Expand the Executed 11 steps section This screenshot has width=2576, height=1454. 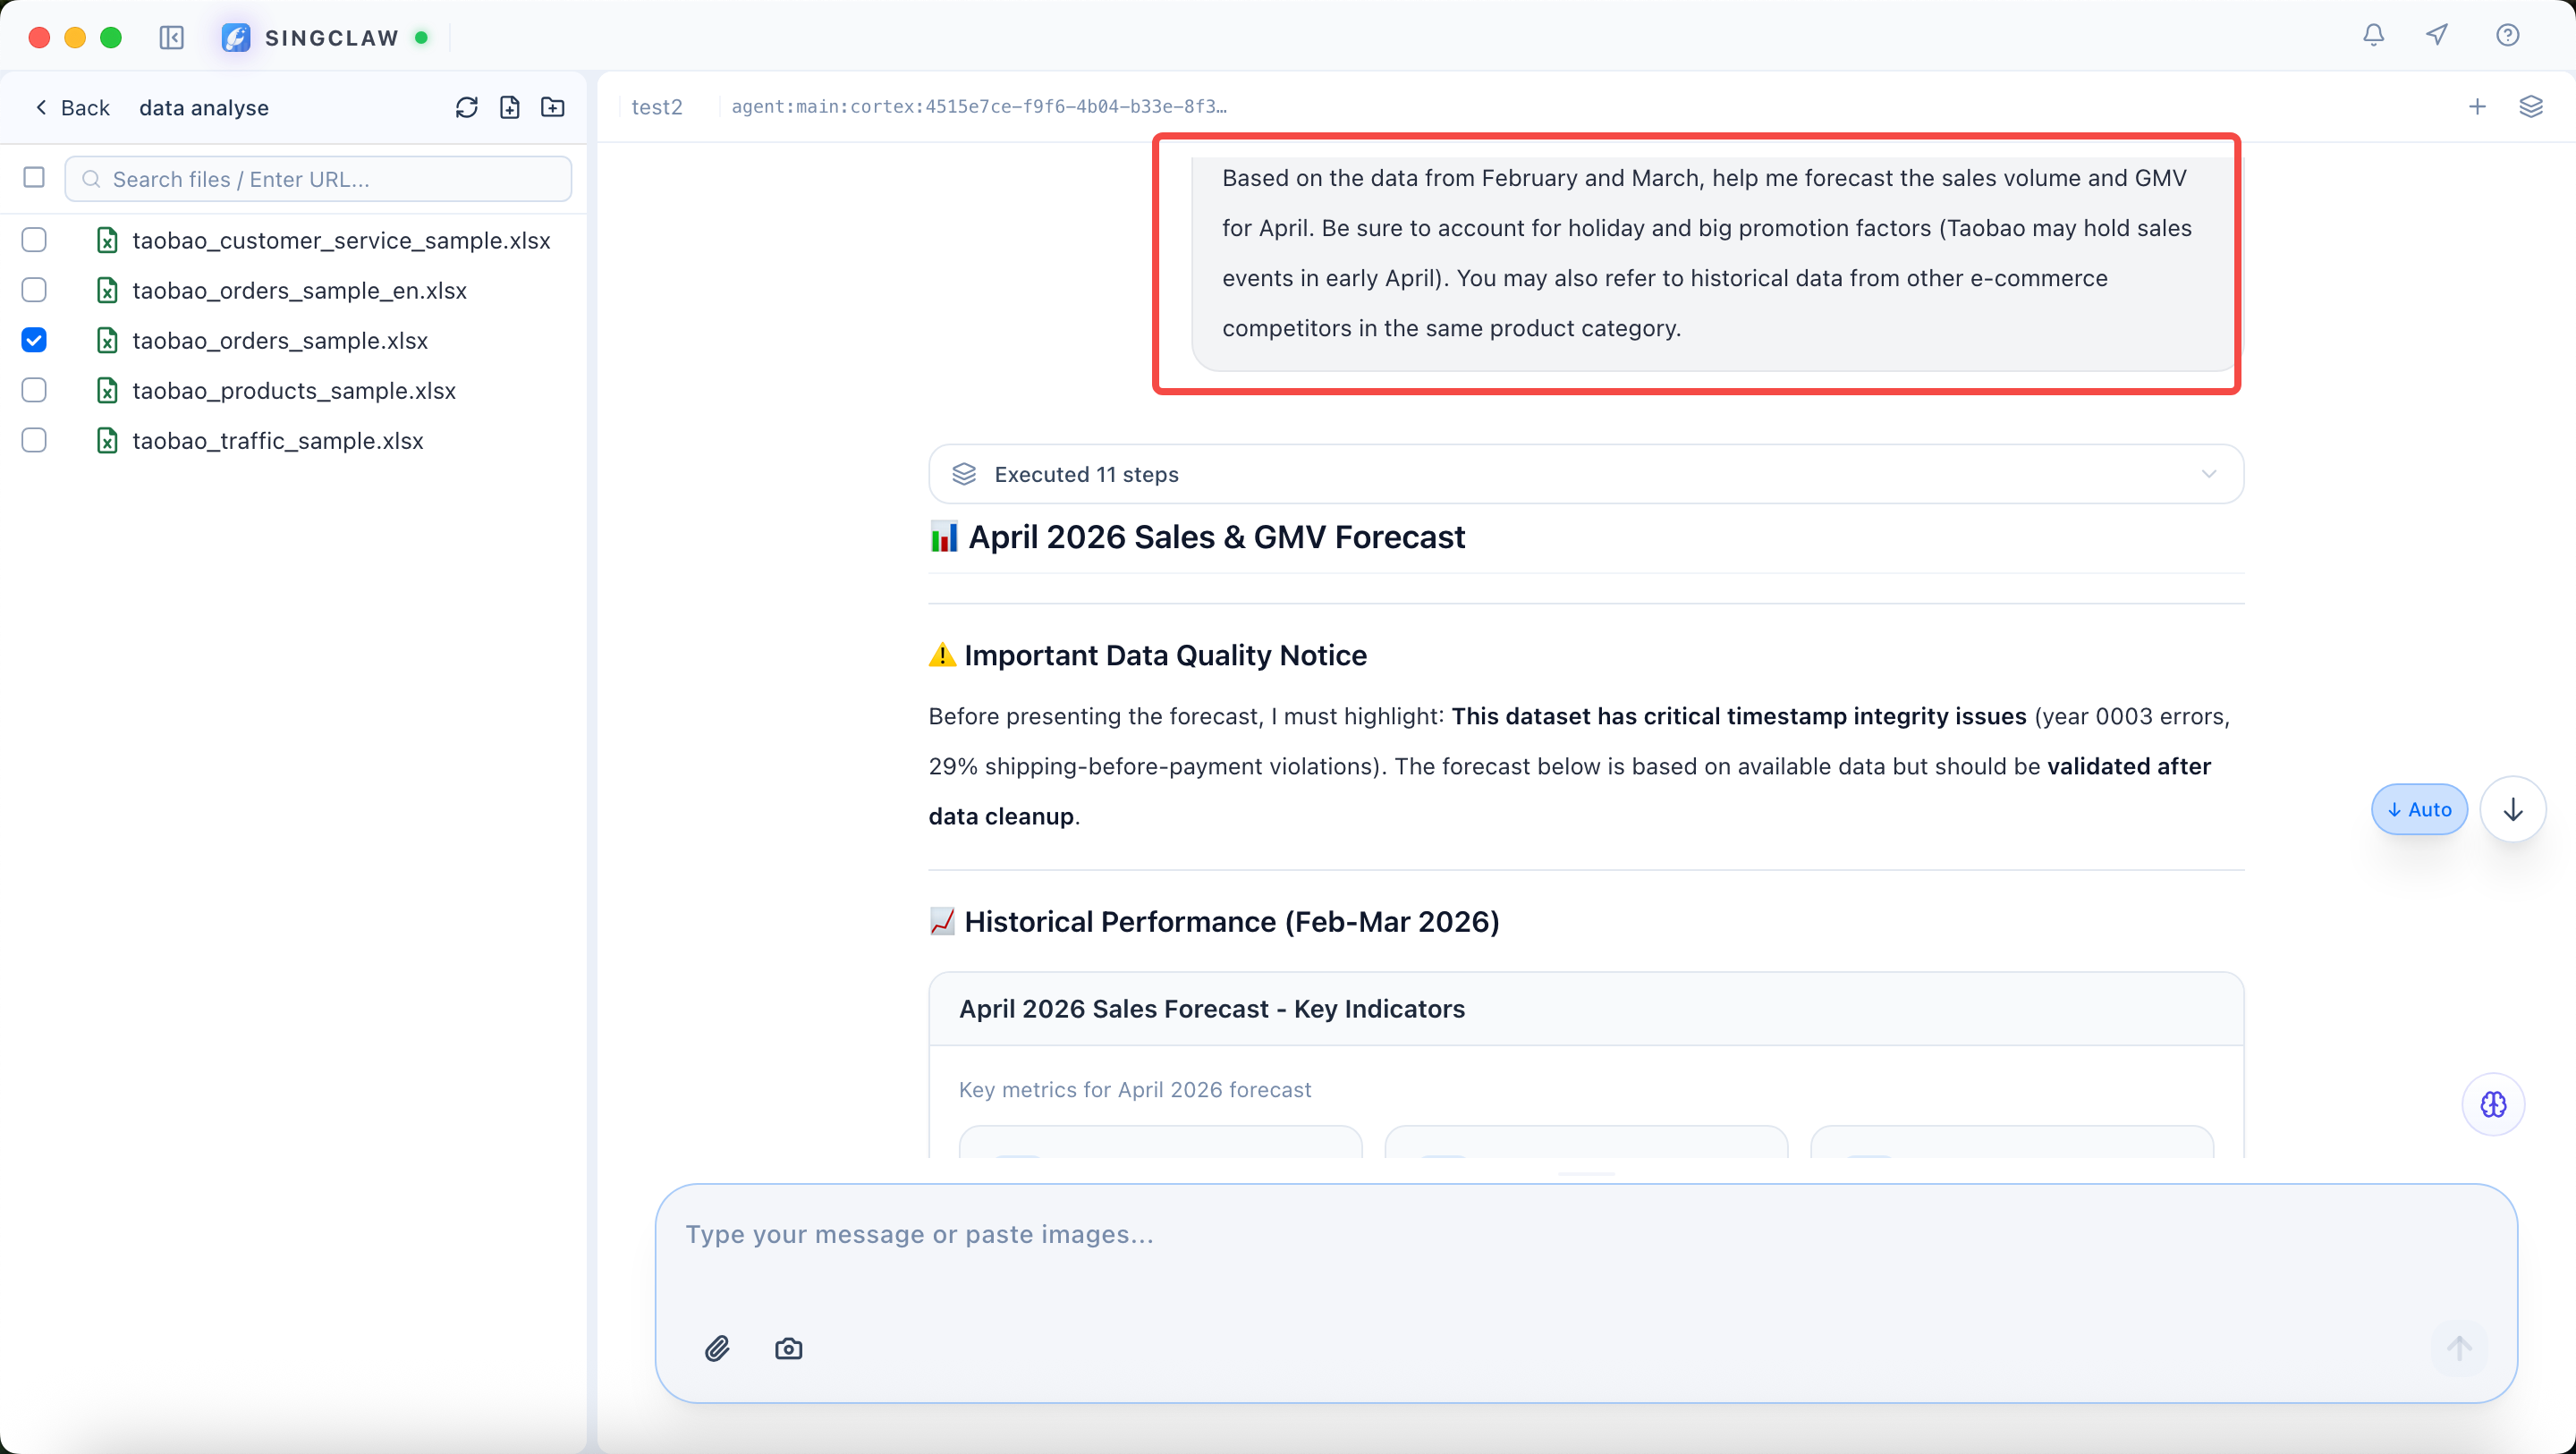click(x=1586, y=474)
